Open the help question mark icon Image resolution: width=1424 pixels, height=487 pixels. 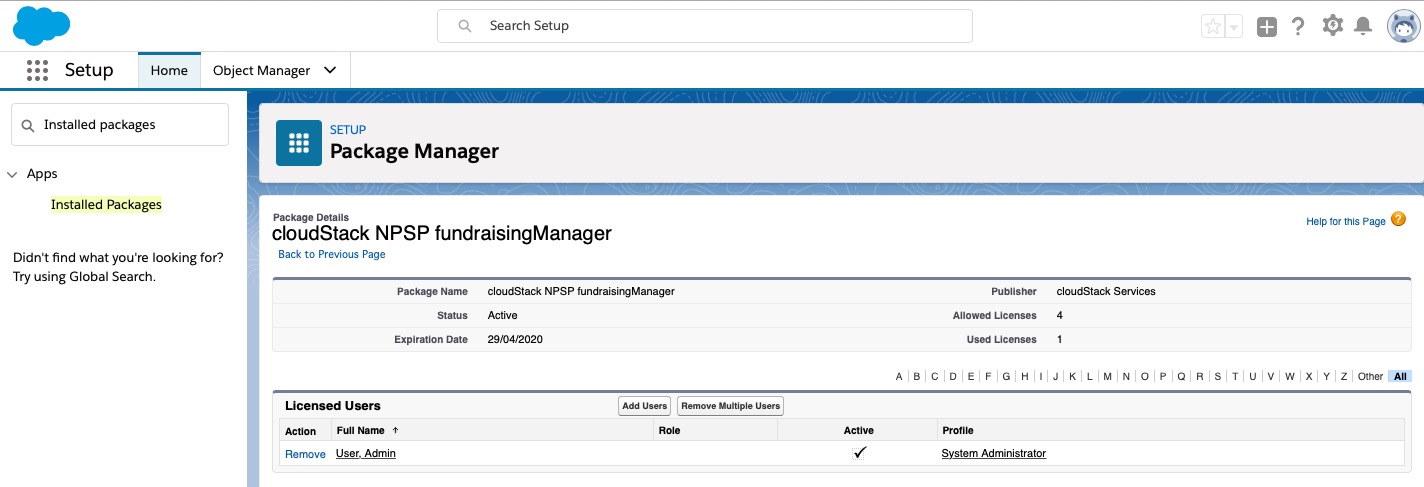tap(1298, 26)
